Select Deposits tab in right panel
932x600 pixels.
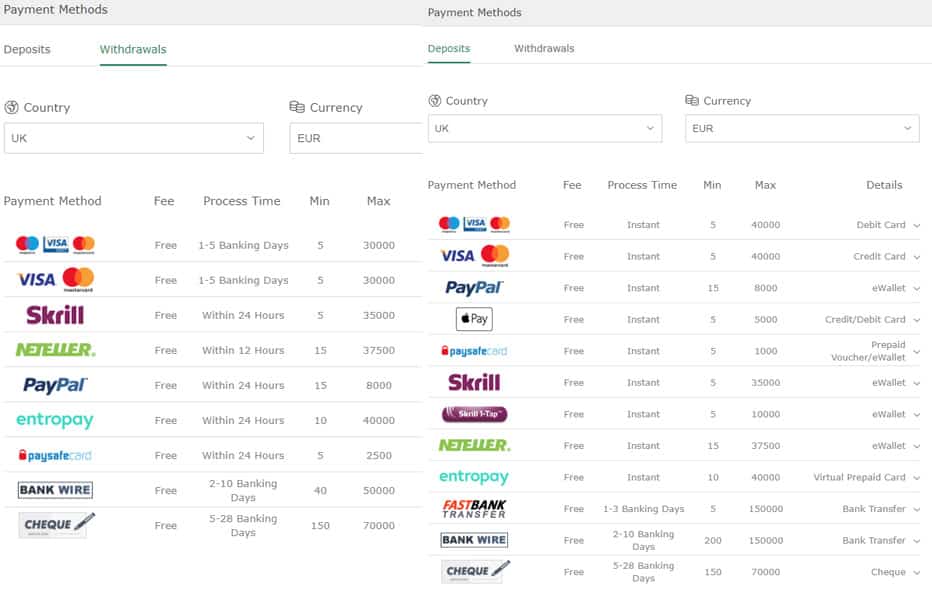[x=449, y=48]
